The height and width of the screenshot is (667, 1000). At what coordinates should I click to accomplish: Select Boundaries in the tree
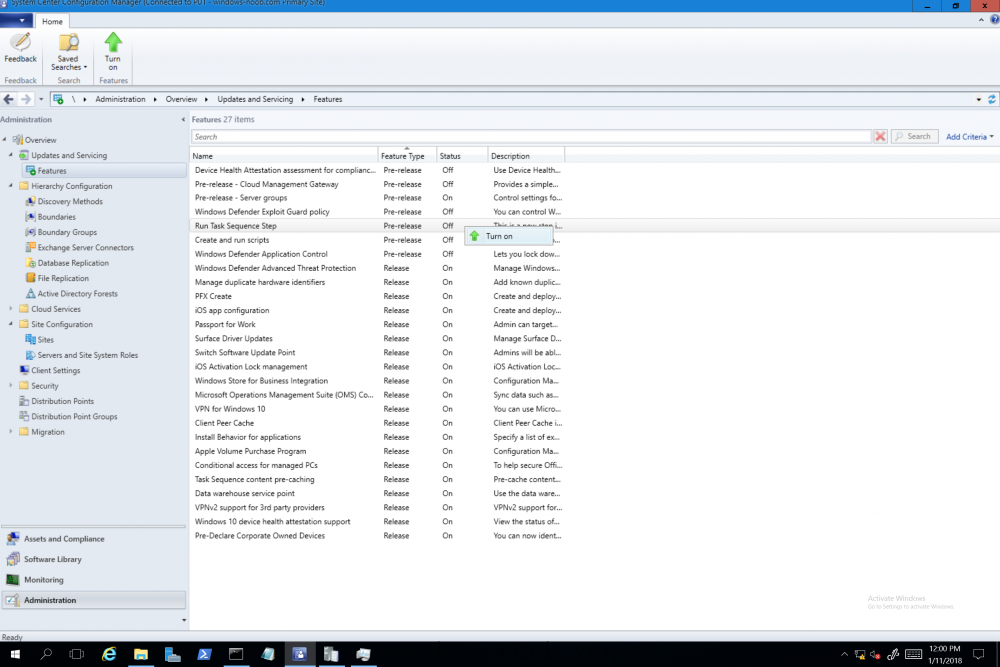pyautogui.click(x=56, y=217)
